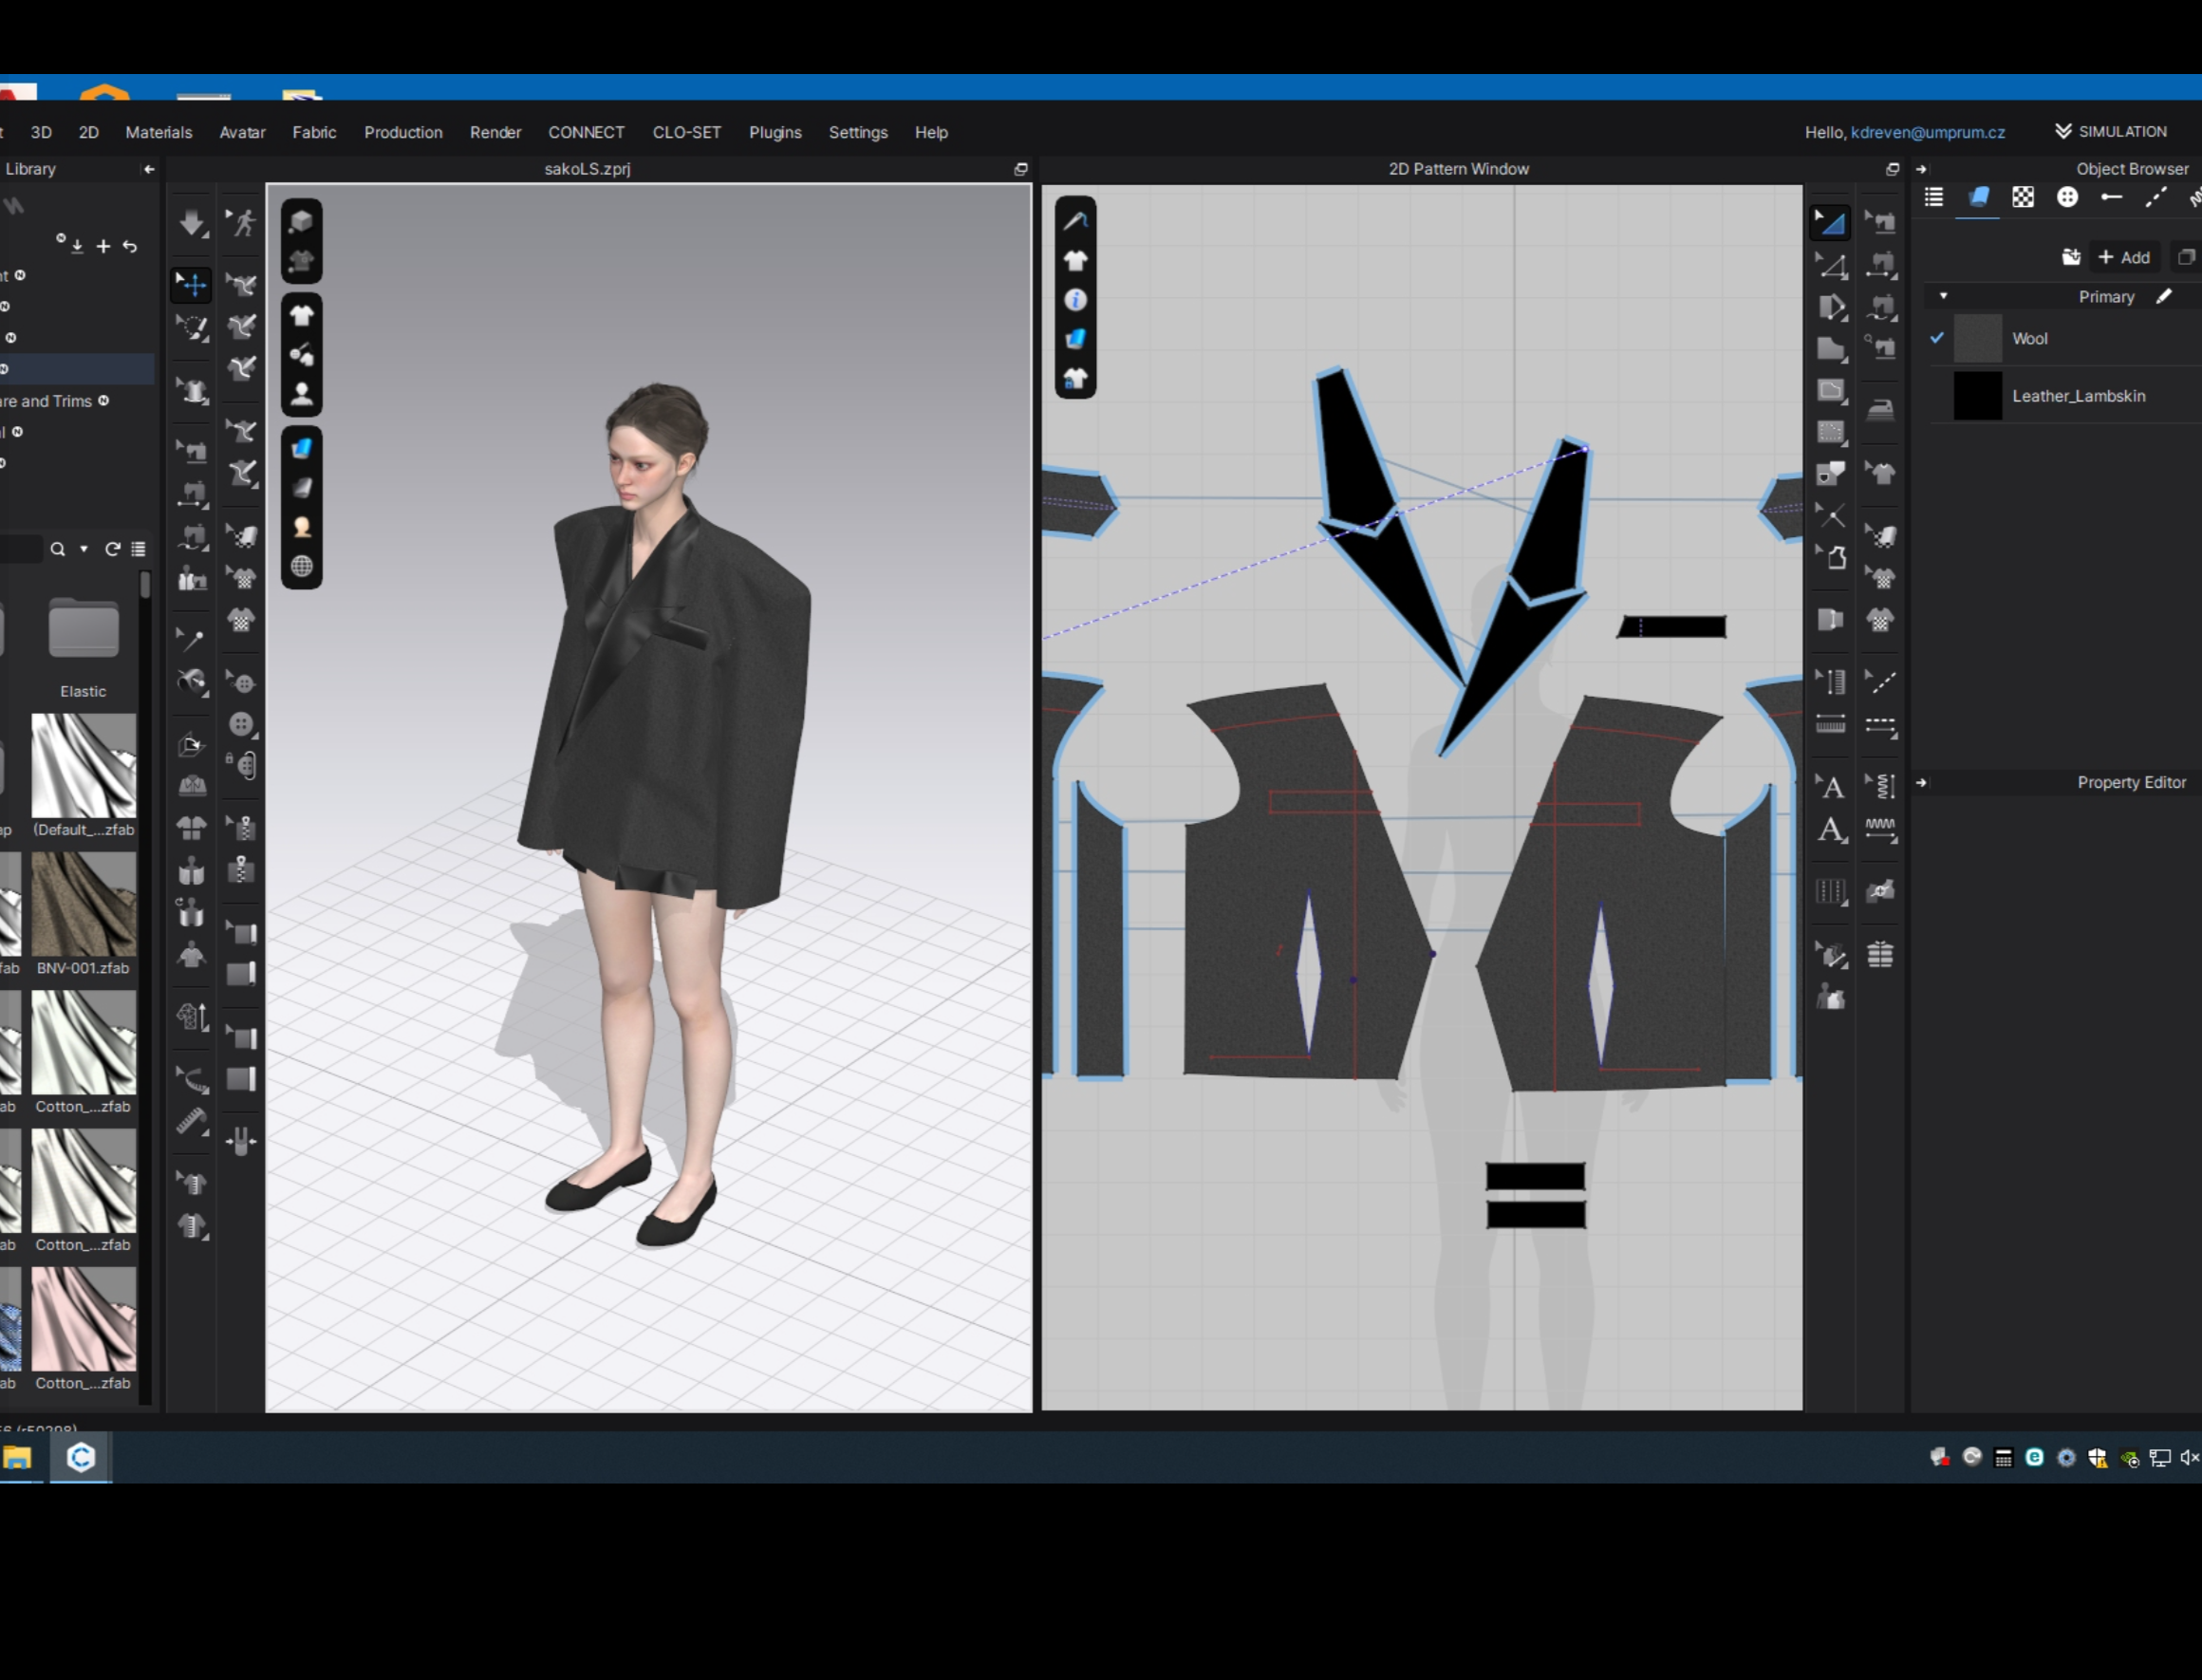Select the Elastic tool in the 2D toolbar

pyautogui.click(x=1882, y=787)
